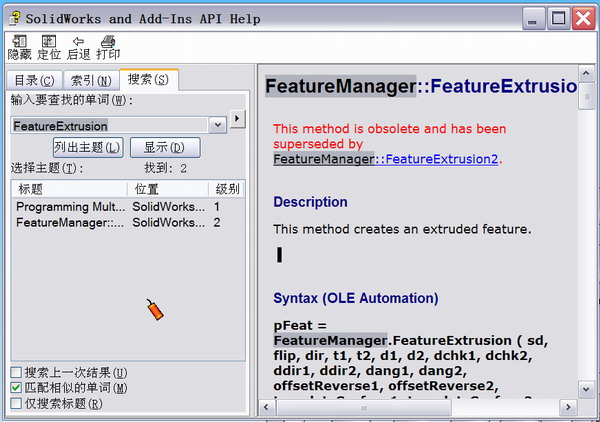Select the Programming Mult... result row
This screenshot has height=422, width=600.
tap(128, 207)
